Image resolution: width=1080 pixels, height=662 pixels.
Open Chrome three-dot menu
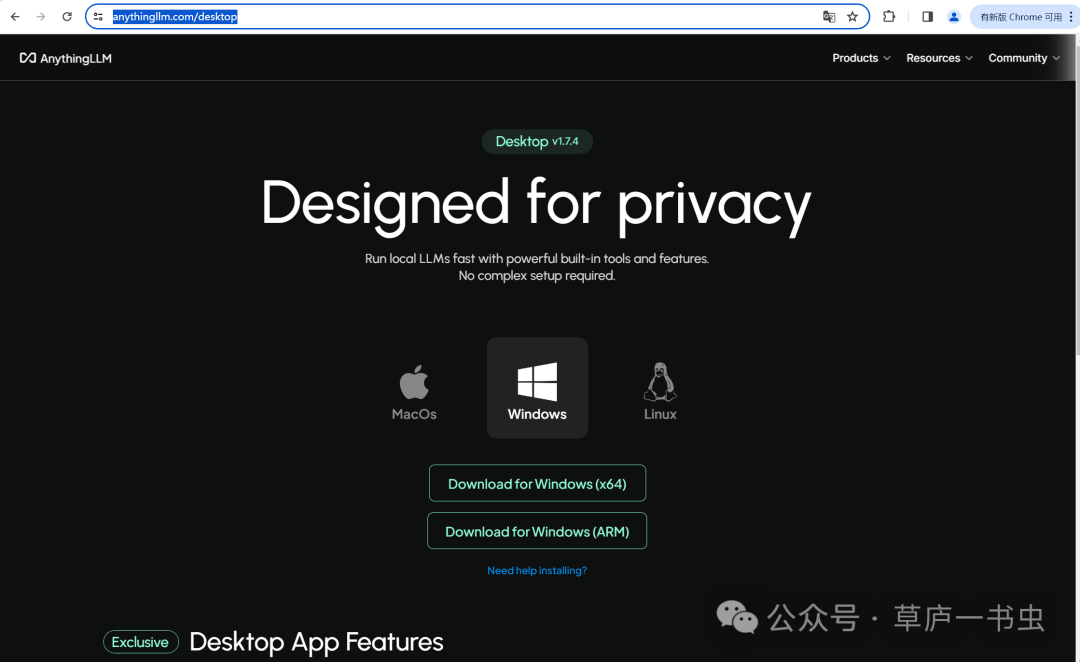click(1071, 17)
